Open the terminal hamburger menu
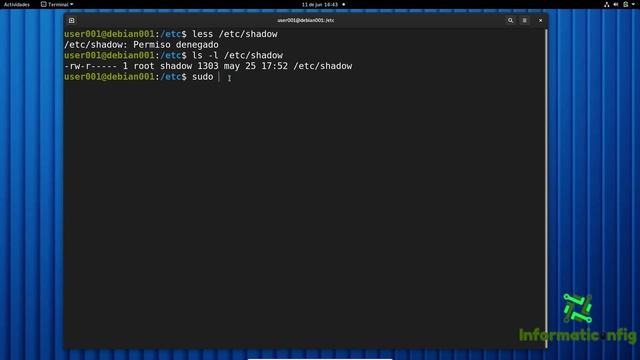Screen dimensions: 640x360 pos(524,20)
